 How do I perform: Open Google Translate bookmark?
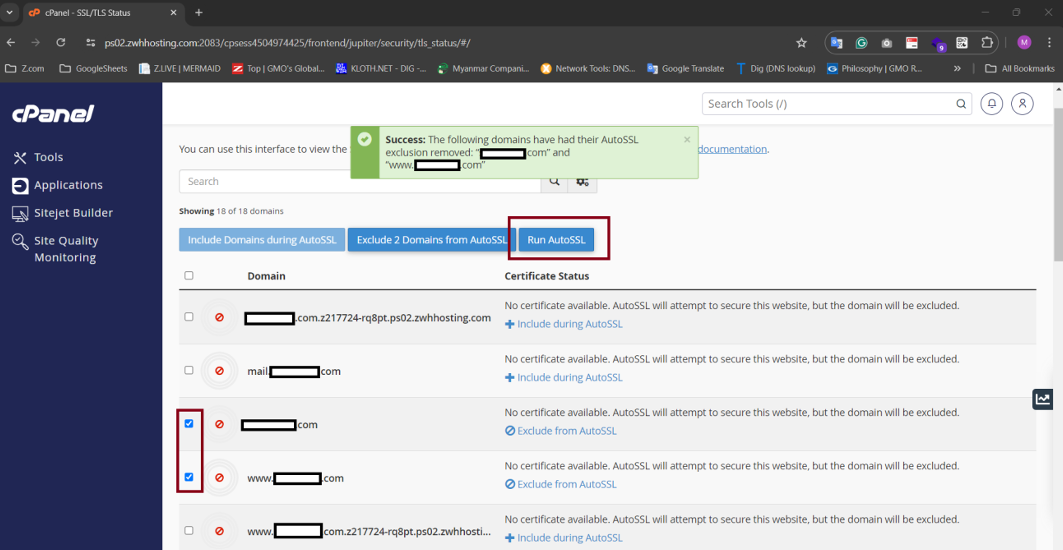click(685, 68)
